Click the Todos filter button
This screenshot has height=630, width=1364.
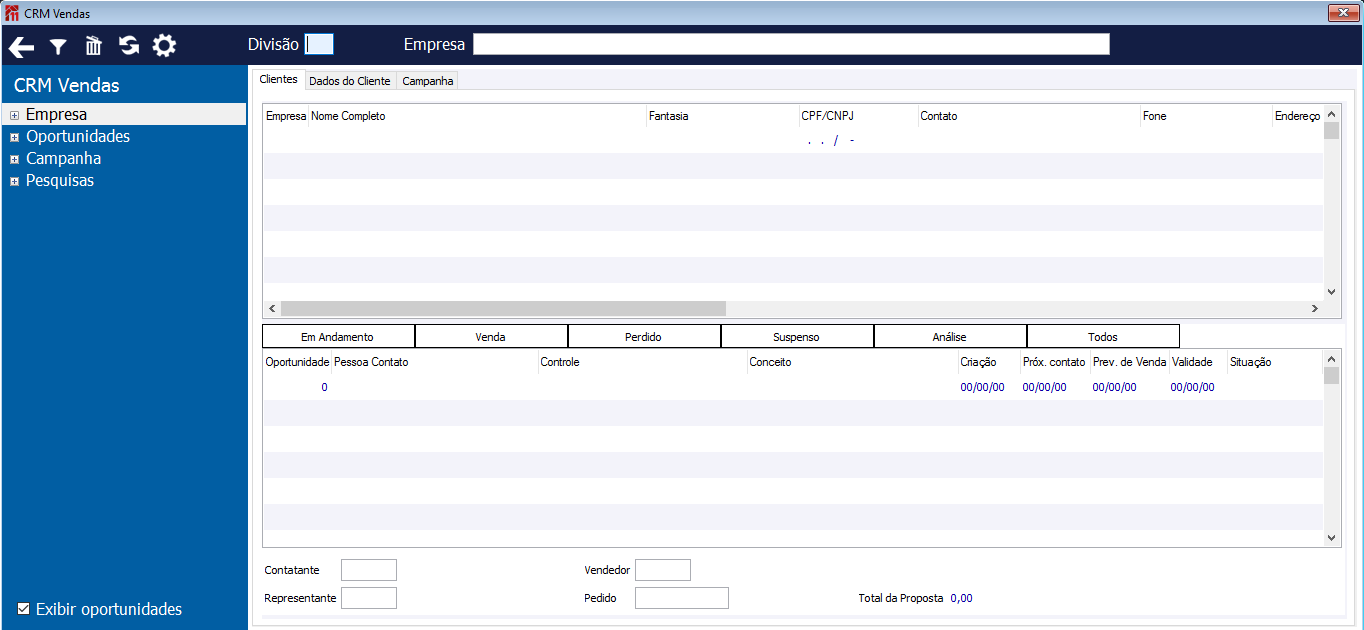[1103, 337]
